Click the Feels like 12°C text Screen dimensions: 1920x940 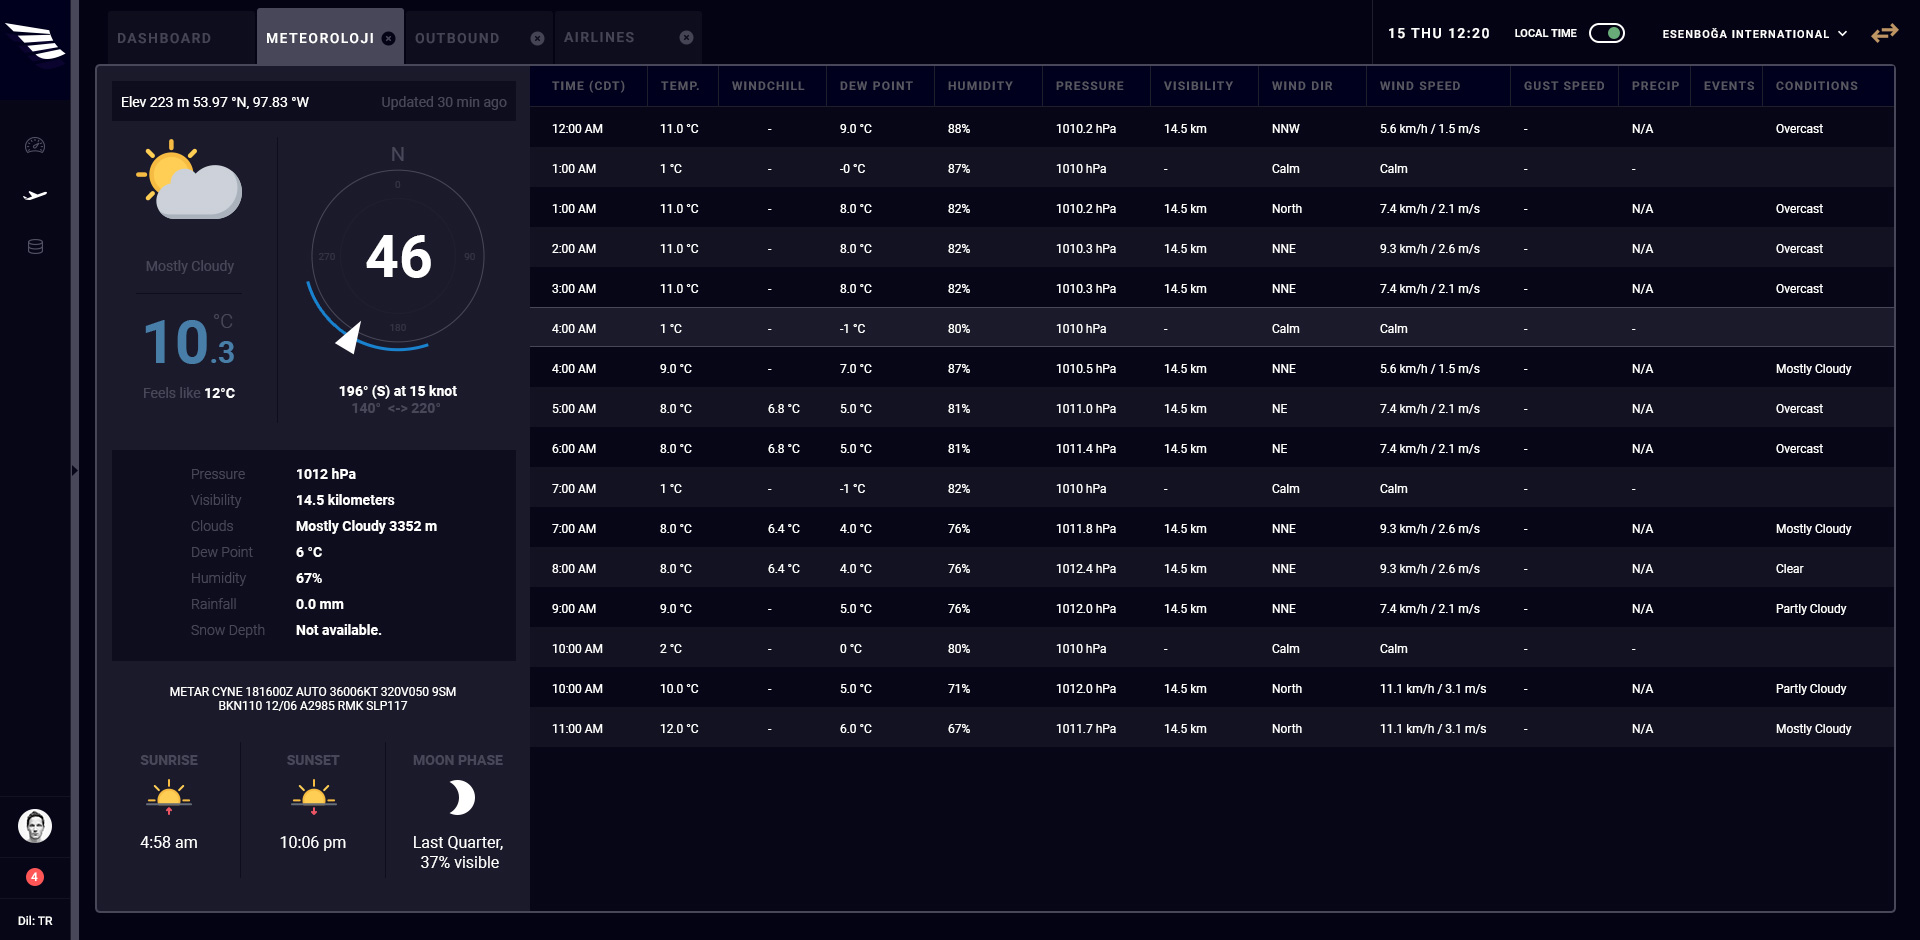pos(189,393)
